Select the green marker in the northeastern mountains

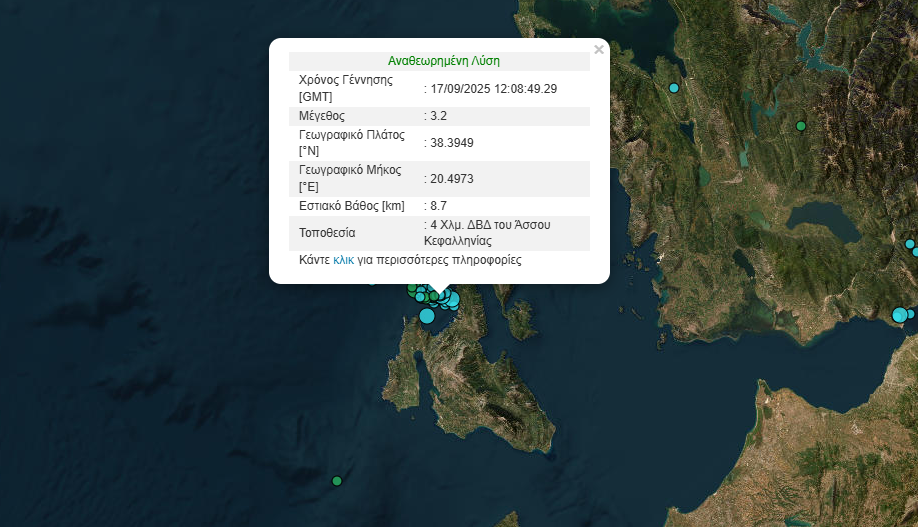pyautogui.click(x=801, y=126)
